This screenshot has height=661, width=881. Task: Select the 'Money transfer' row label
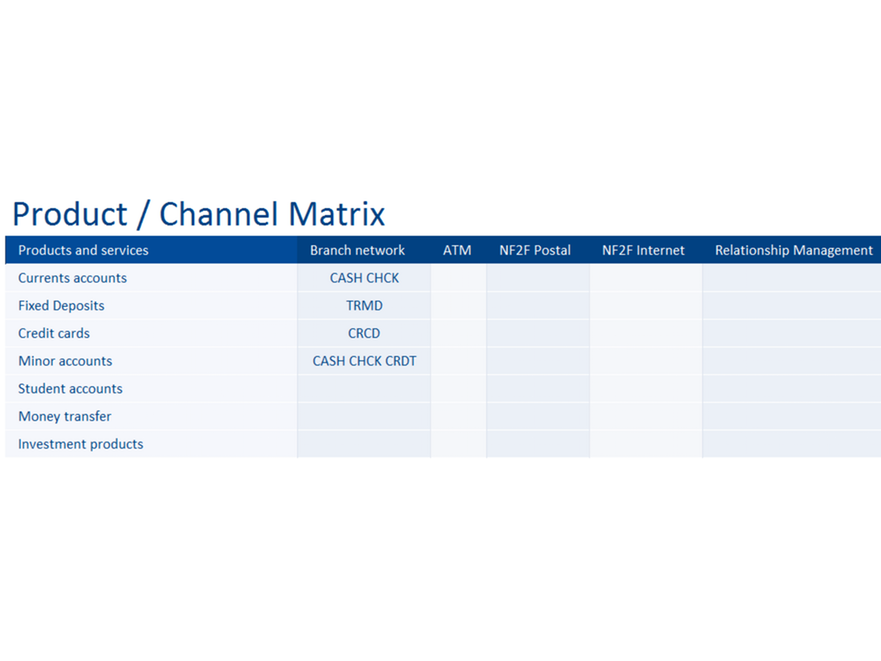pyautogui.click(x=65, y=416)
